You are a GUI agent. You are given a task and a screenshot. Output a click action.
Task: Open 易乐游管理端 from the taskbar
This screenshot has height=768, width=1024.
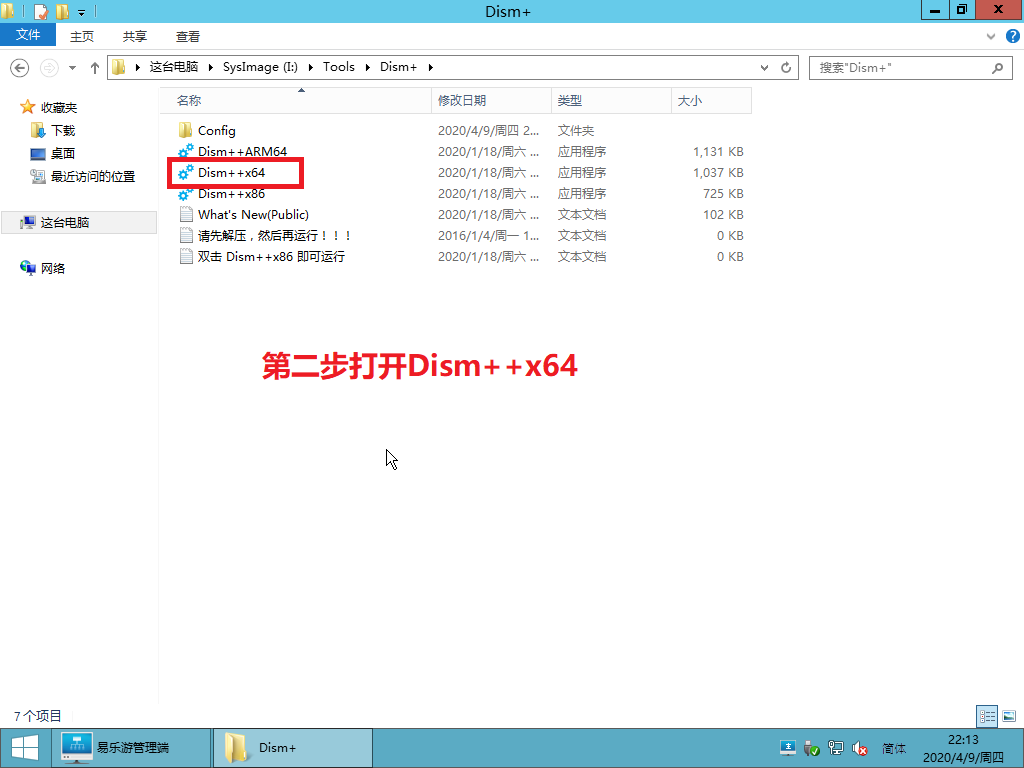(131, 748)
